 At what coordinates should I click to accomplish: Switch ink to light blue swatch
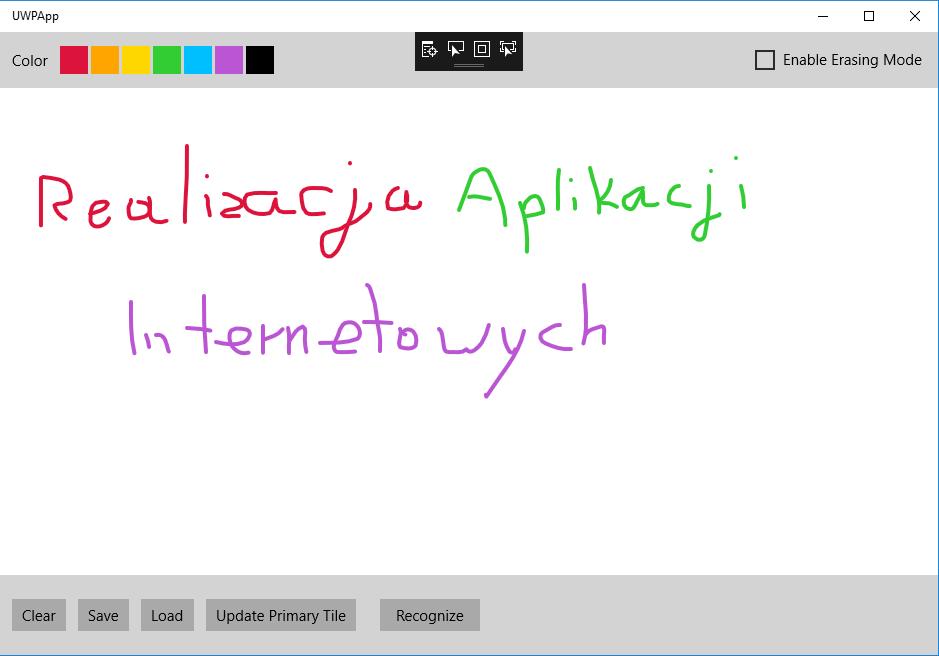tap(198, 60)
